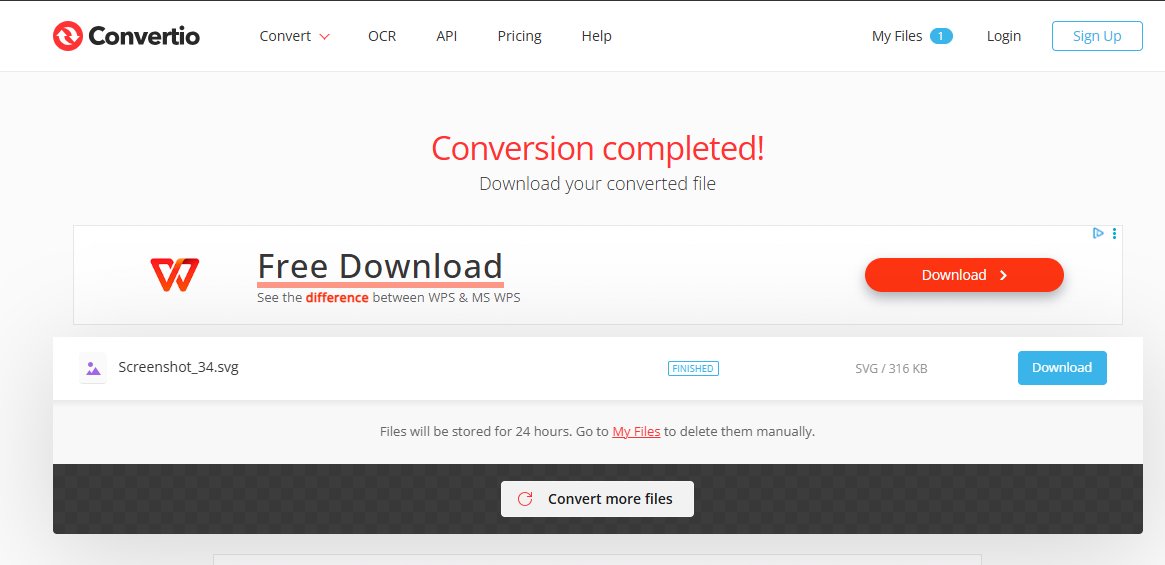Open My Files in header
The image size is (1165, 565).
coord(897,36)
